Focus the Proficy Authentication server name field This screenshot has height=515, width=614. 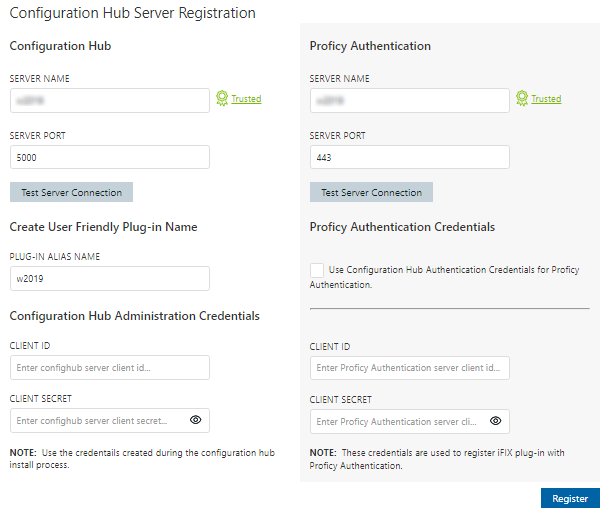point(410,101)
